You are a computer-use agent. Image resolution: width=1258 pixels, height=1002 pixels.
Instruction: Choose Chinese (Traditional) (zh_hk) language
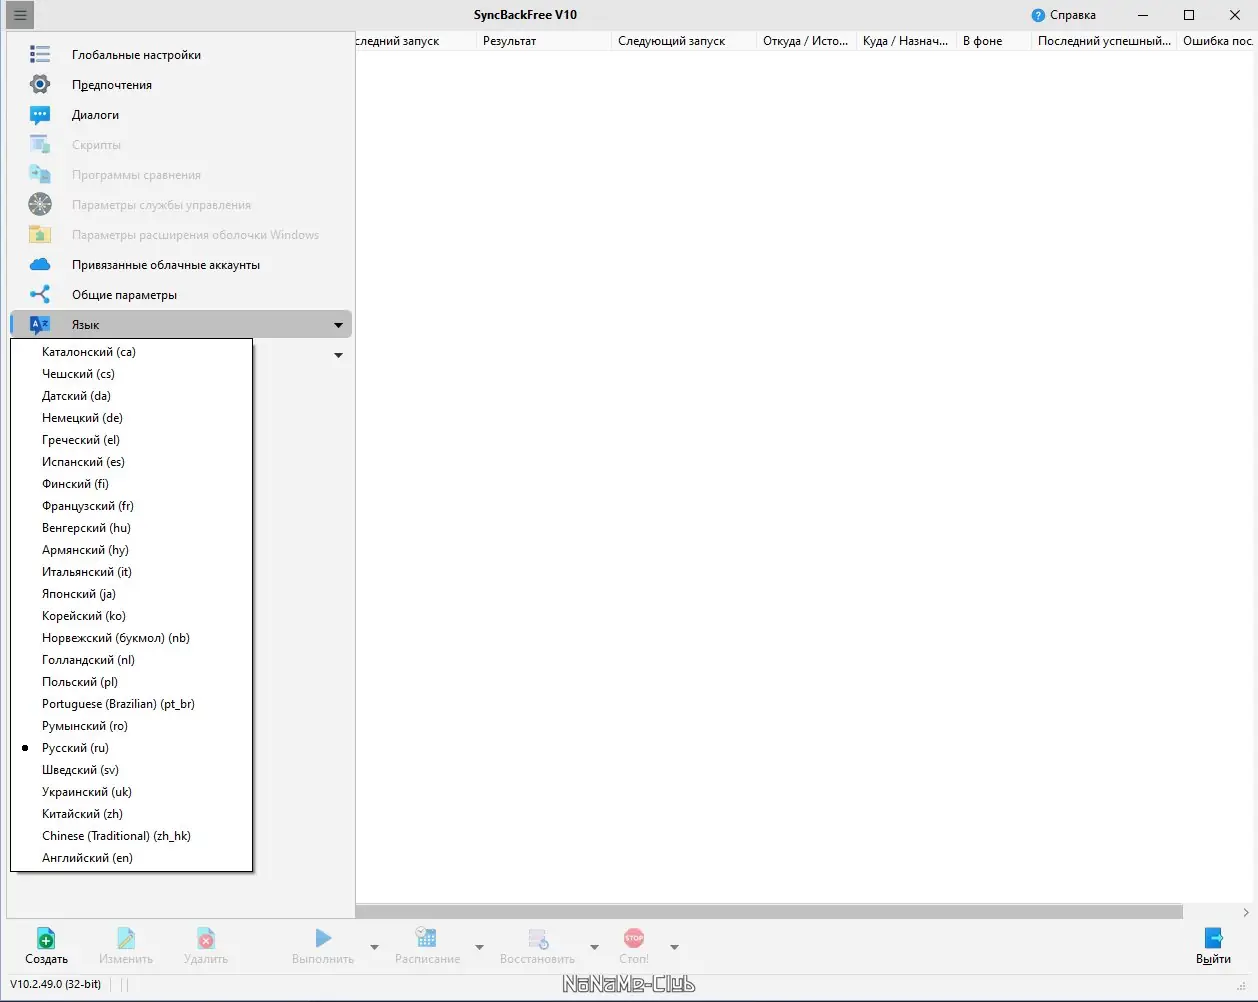[131, 836]
